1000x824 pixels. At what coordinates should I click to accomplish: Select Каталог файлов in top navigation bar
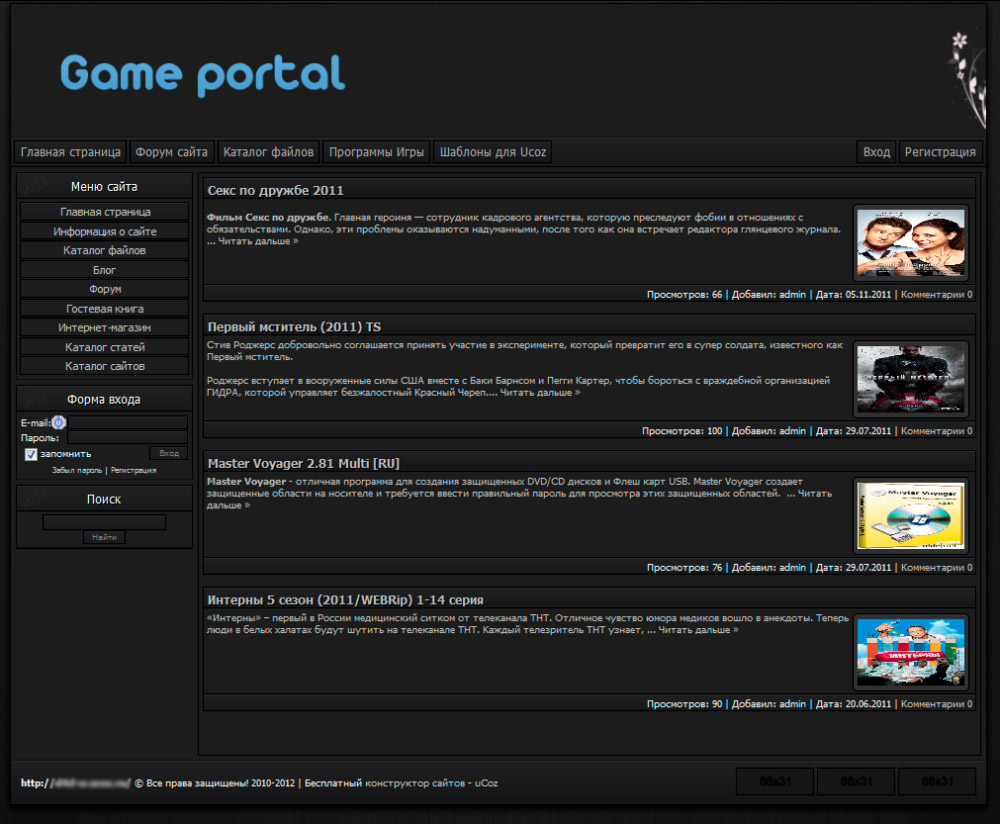pos(268,152)
